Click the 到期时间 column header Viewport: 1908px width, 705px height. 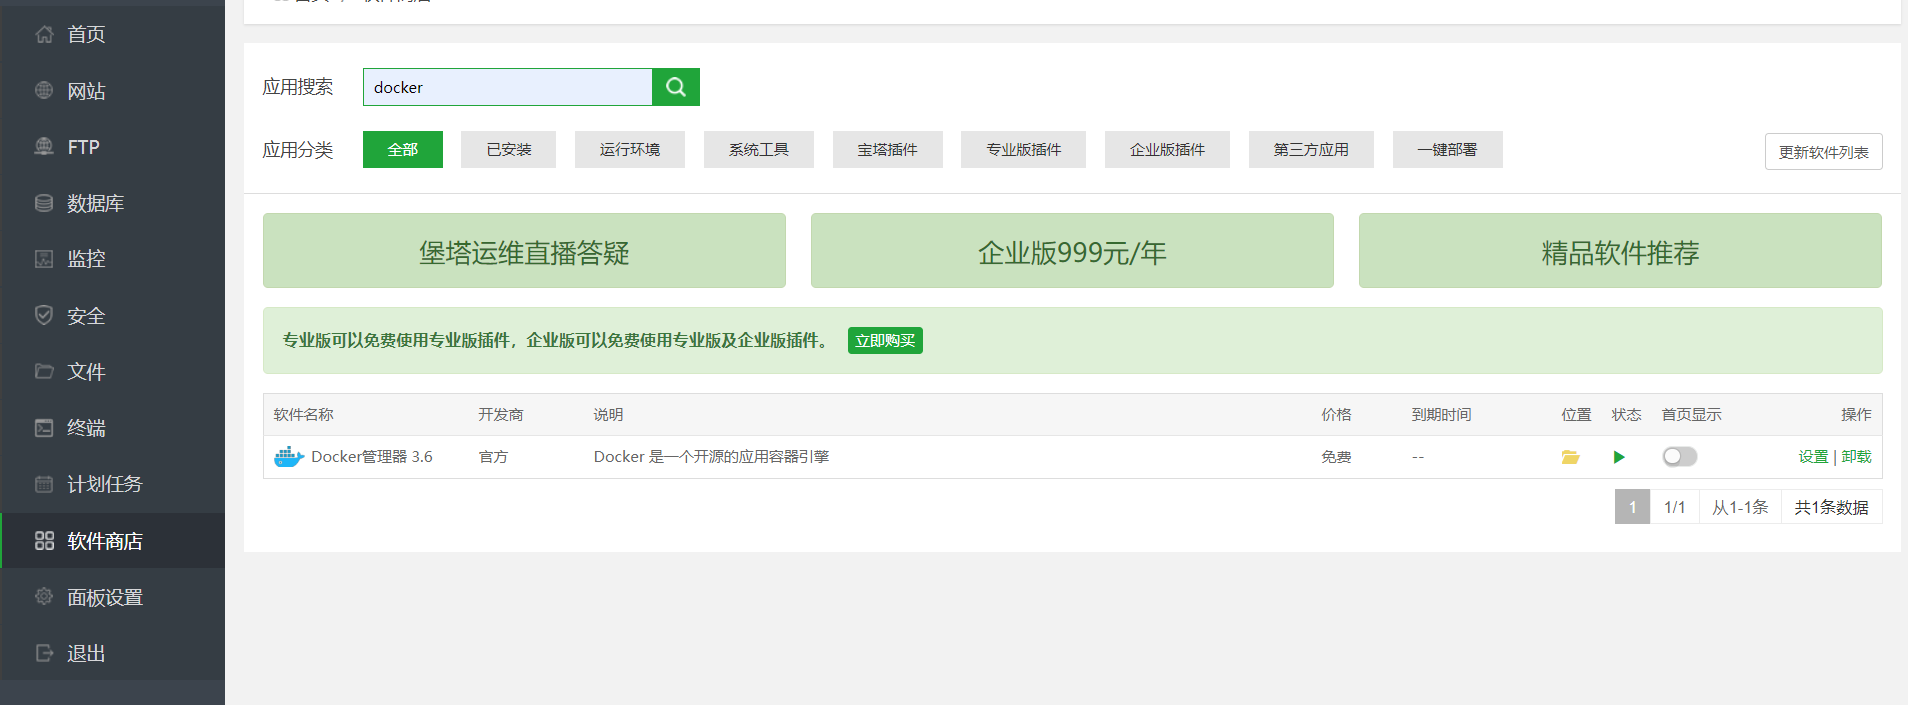click(1441, 415)
